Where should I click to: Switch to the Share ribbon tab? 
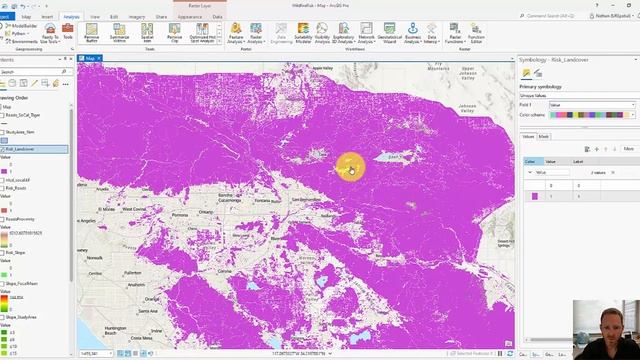click(x=161, y=17)
